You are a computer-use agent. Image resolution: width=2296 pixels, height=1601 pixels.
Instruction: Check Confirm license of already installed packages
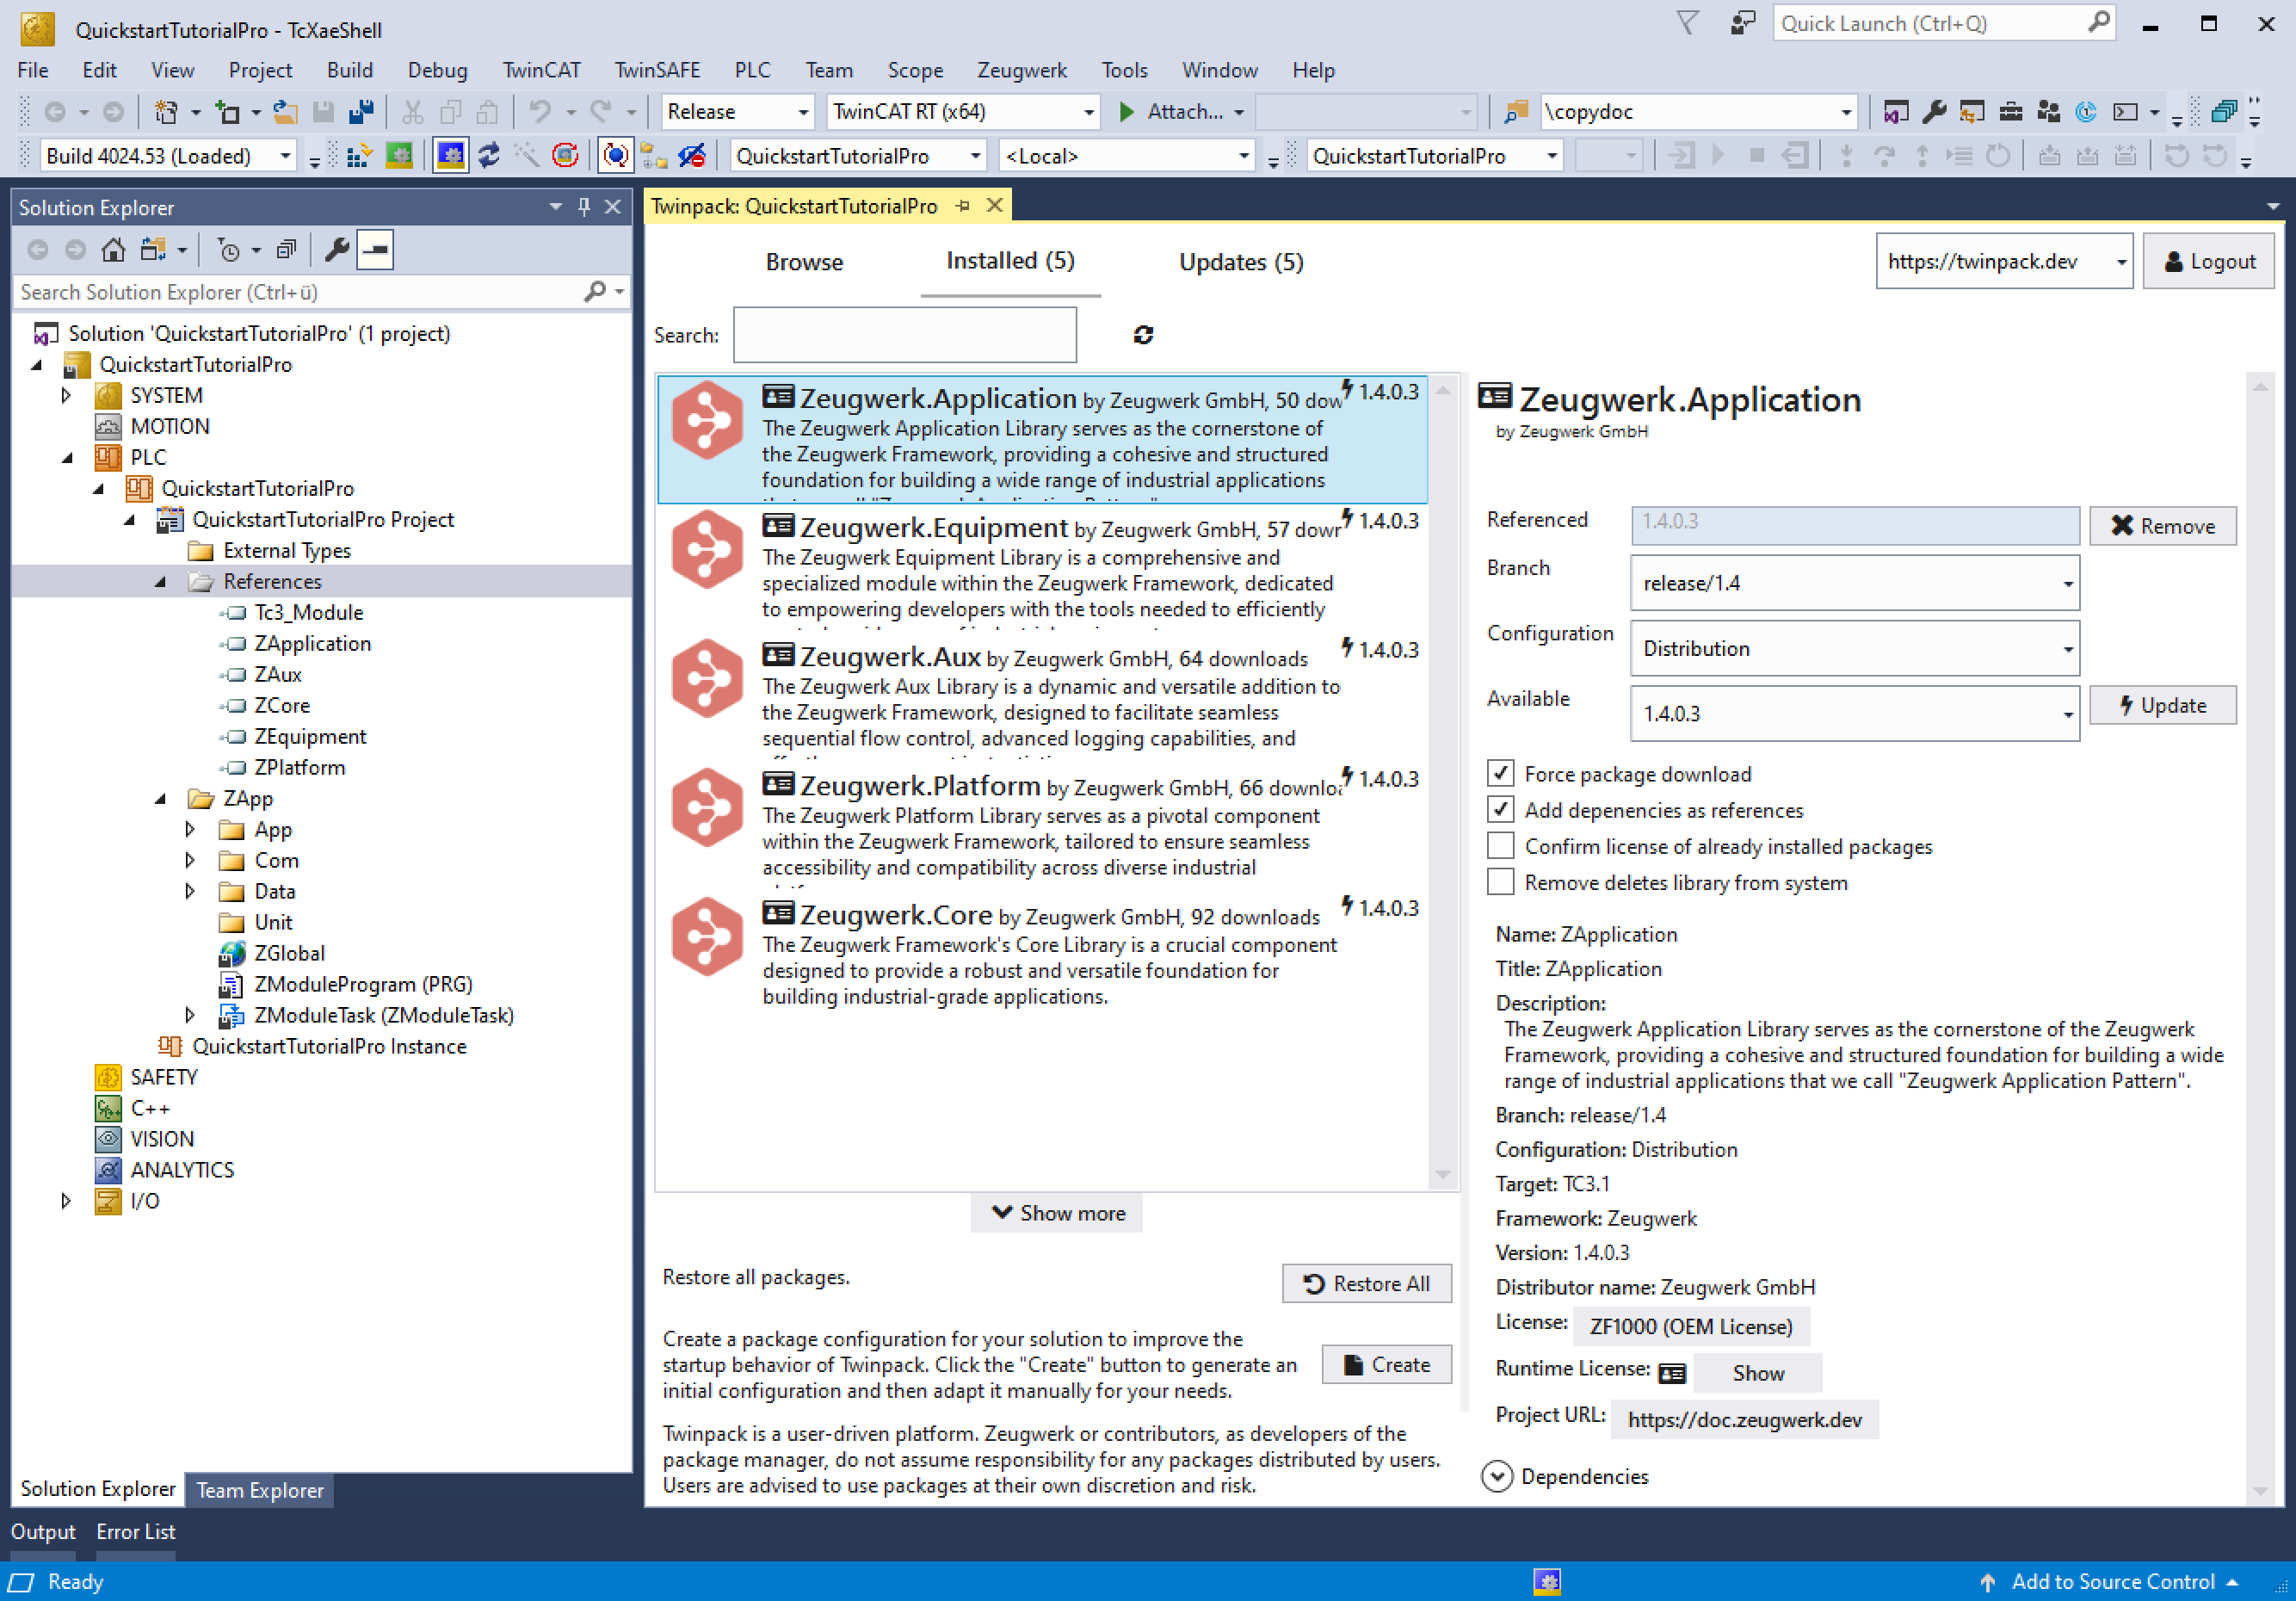1500,846
